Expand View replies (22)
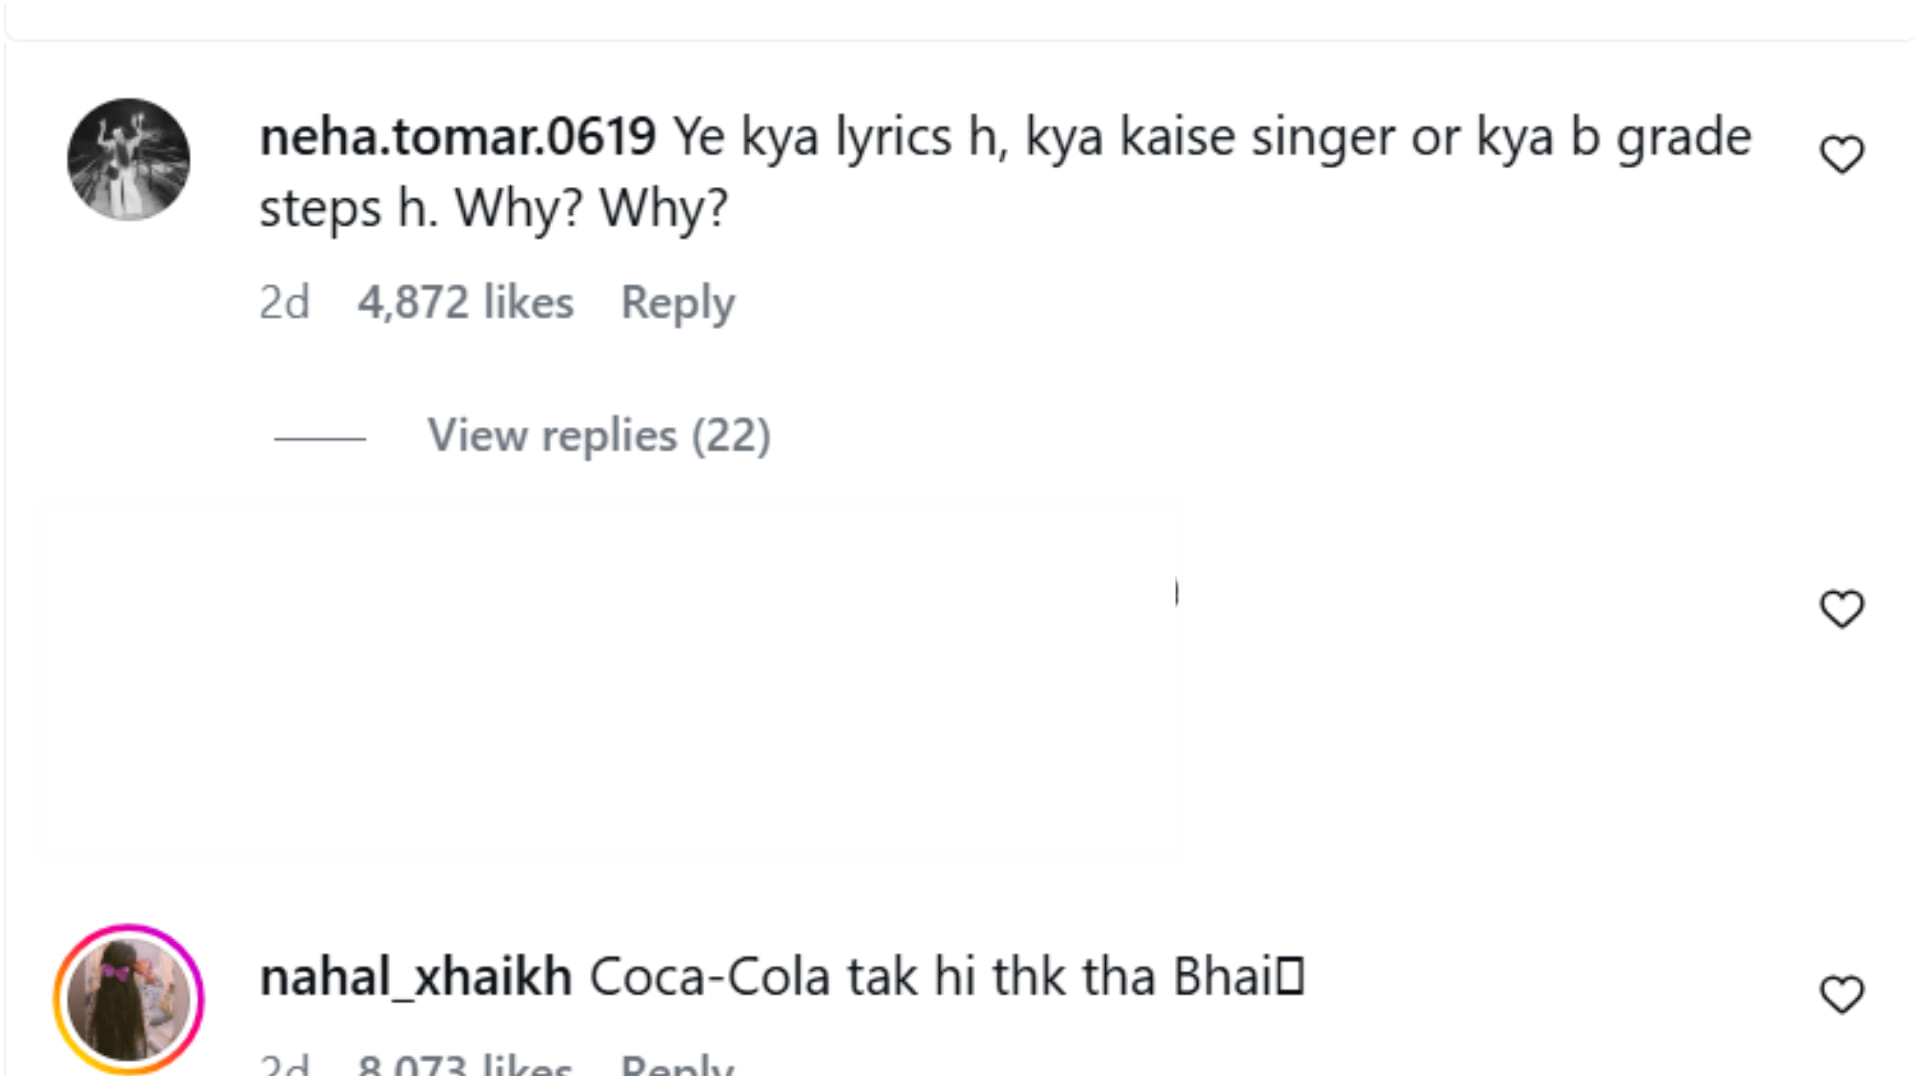This screenshot has height=1080, width=1920. 598,436
